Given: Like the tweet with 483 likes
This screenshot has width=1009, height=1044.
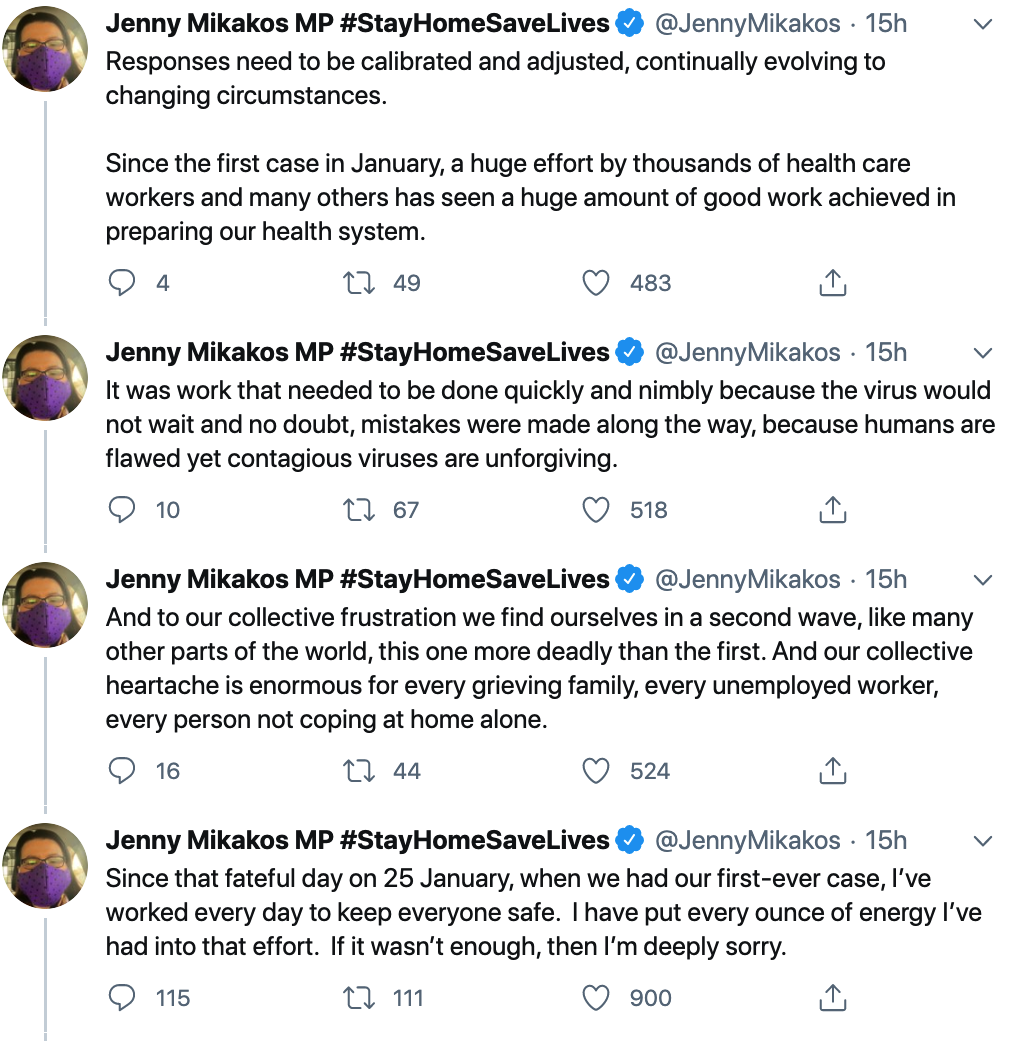Looking at the screenshot, I should click(x=596, y=284).
